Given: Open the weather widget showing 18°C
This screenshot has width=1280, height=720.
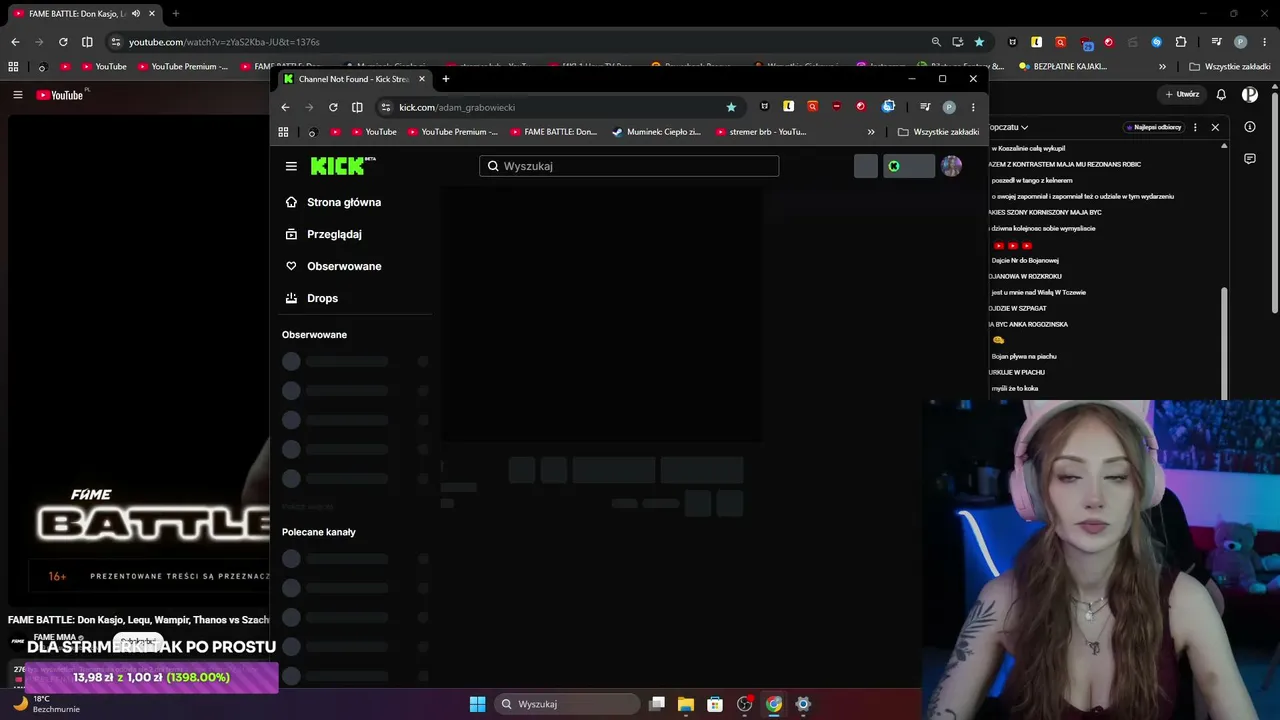Looking at the screenshot, I should point(44,704).
